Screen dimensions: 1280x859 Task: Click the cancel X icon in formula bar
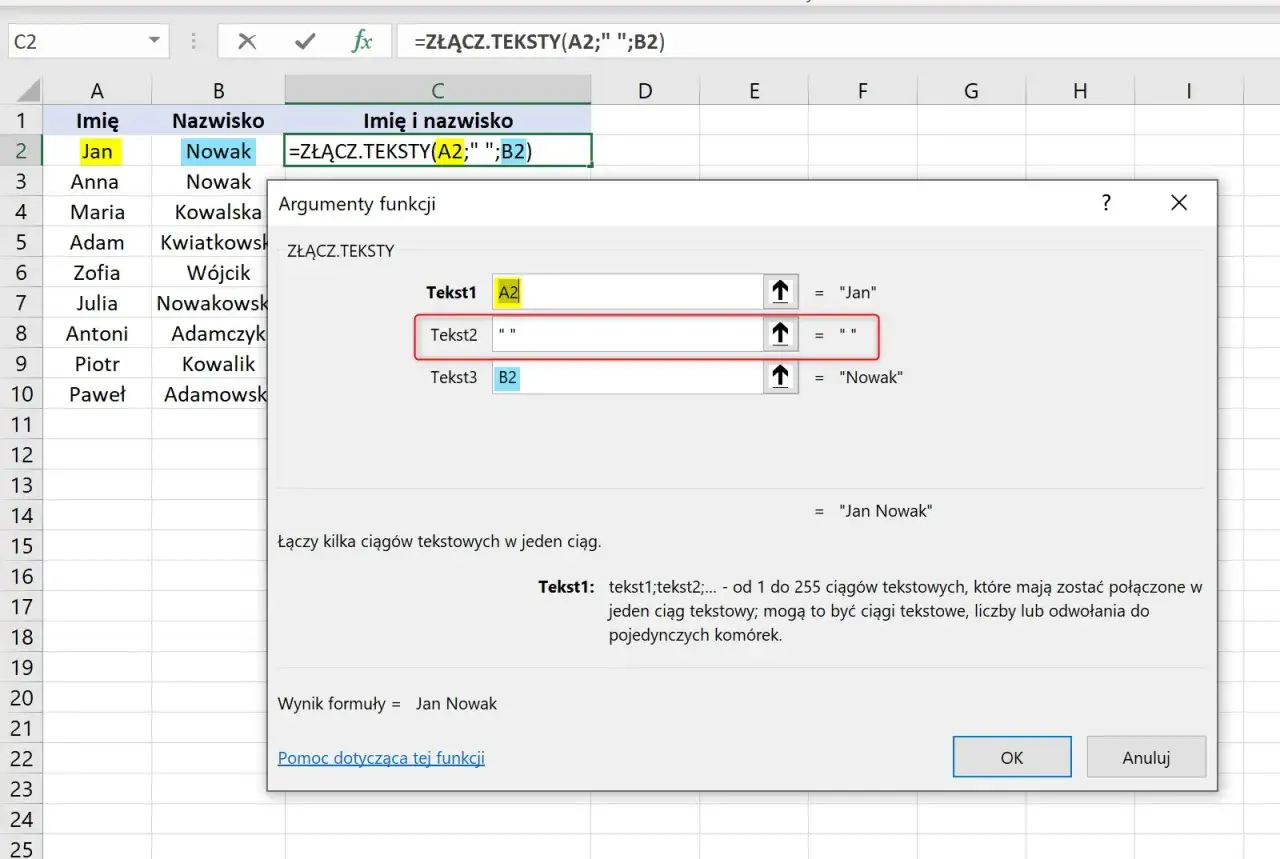246,41
